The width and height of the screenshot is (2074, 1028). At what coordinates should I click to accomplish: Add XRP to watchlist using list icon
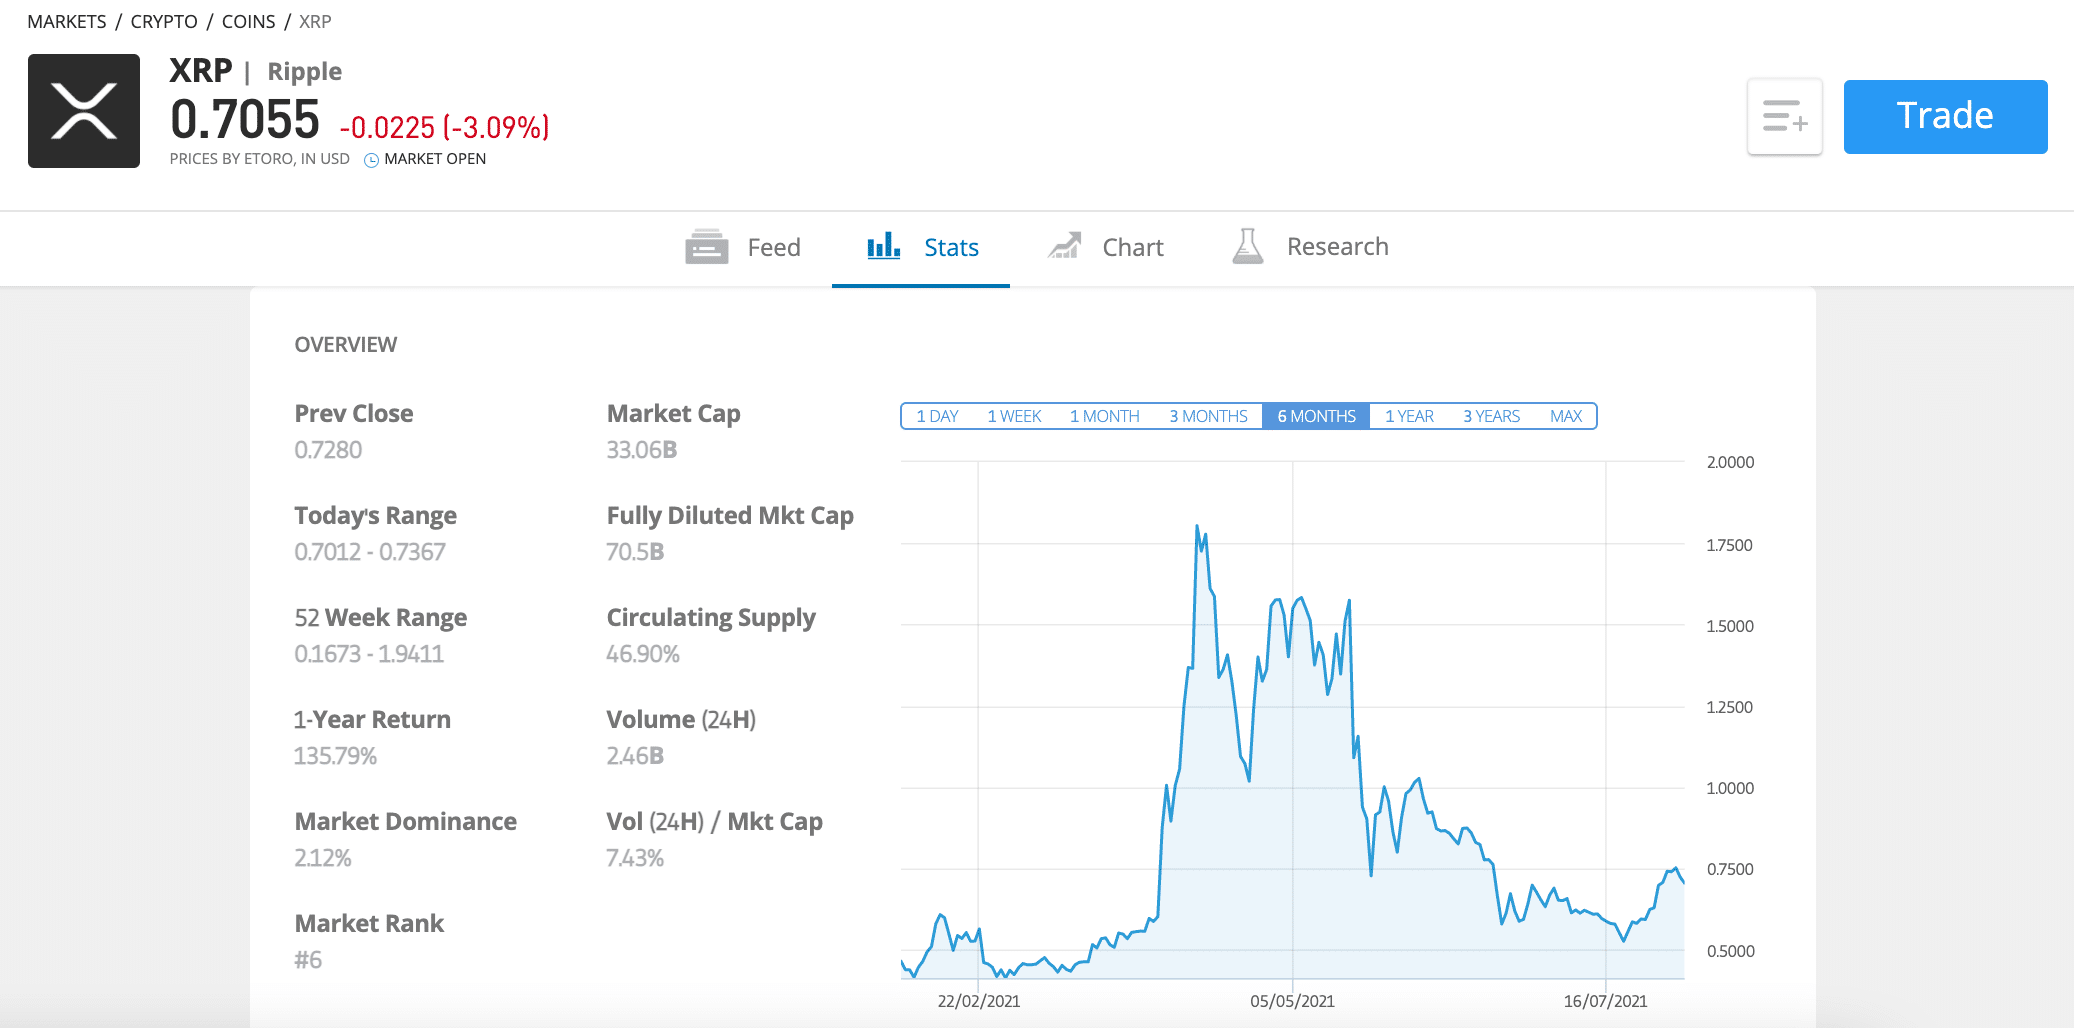click(1785, 116)
